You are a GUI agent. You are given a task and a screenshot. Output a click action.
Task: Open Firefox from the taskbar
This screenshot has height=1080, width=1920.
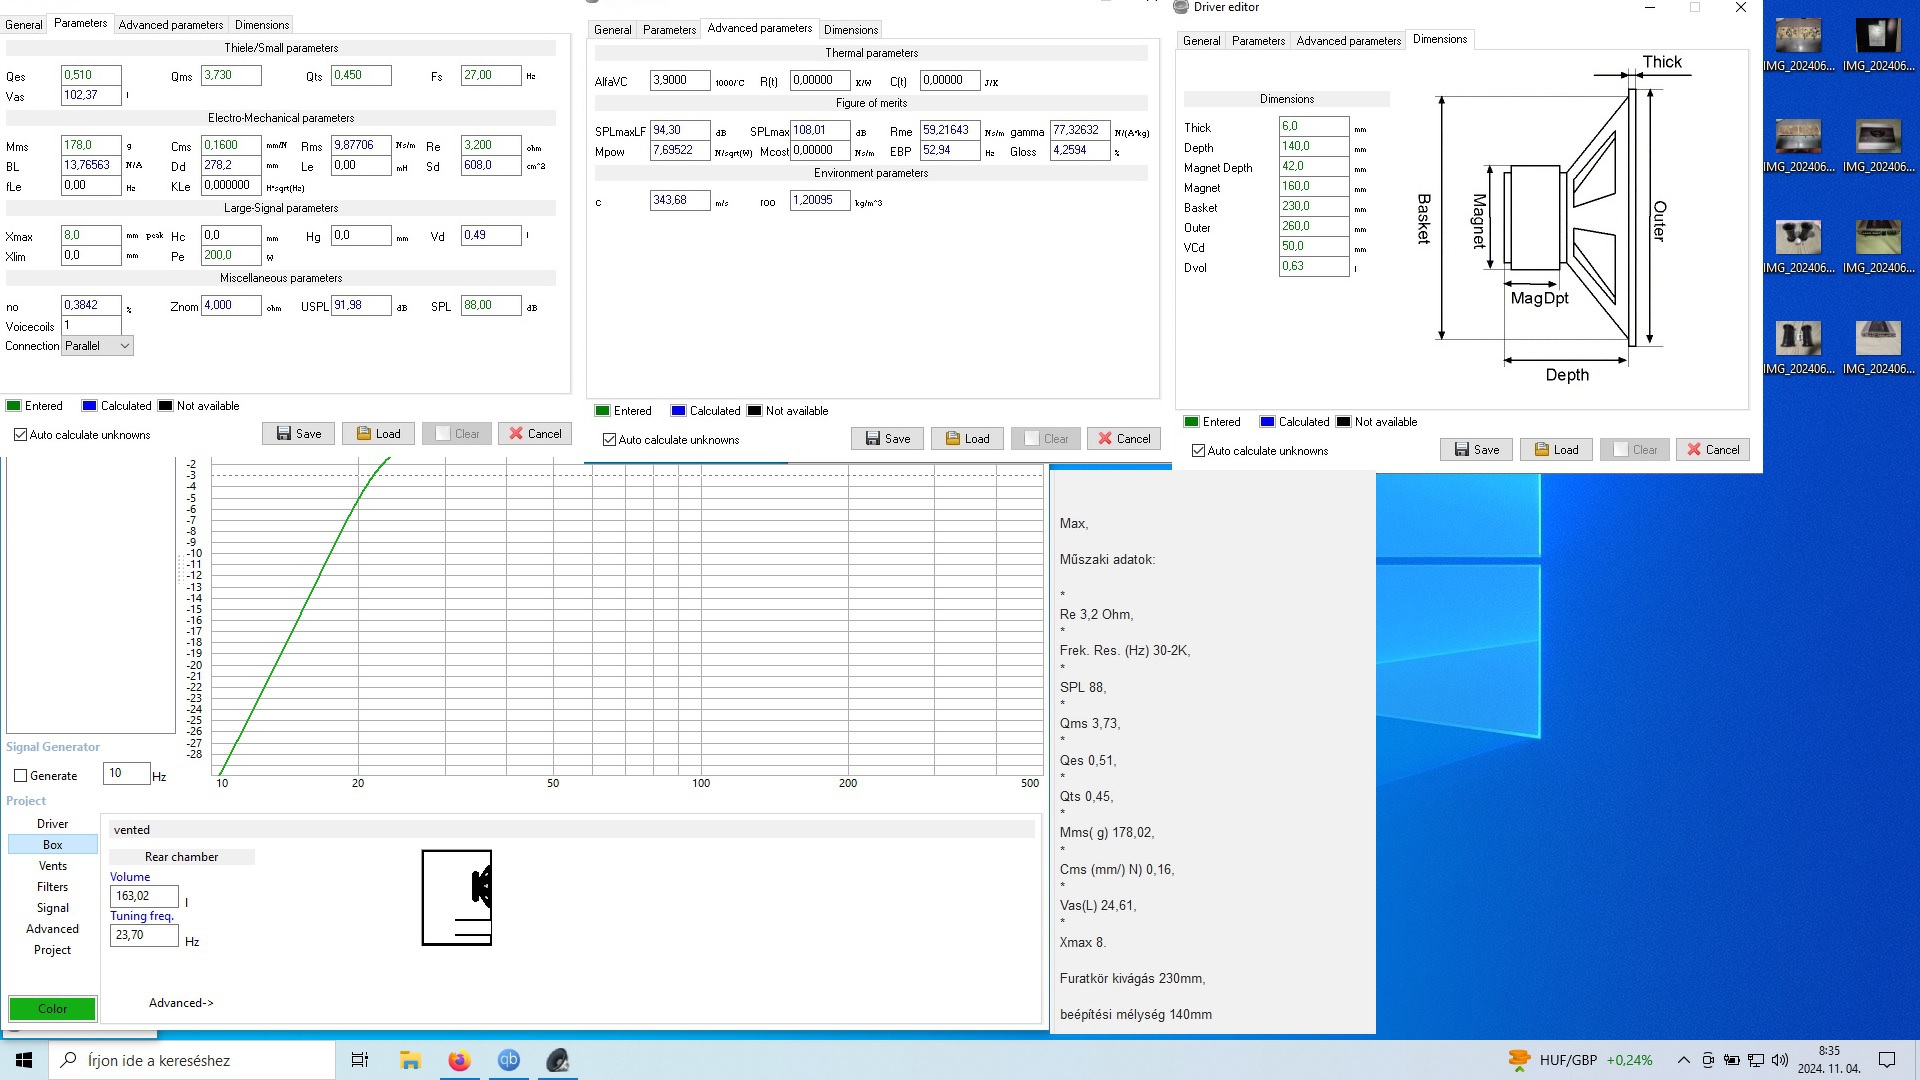click(x=459, y=1060)
